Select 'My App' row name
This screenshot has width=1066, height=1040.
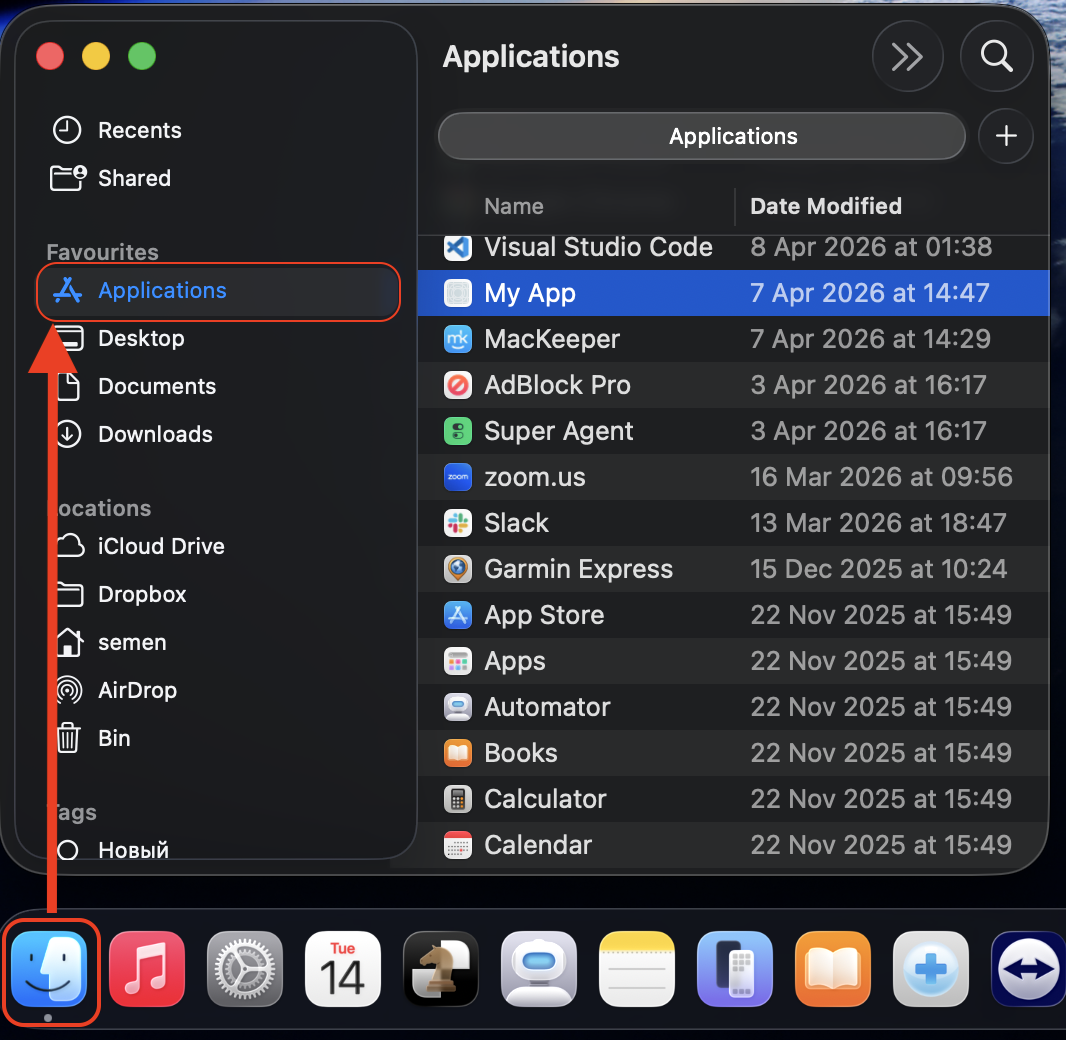pos(530,293)
